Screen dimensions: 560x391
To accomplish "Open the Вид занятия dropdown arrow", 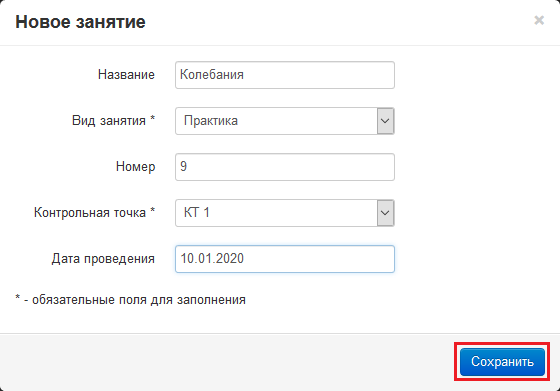I will [x=385, y=121].
